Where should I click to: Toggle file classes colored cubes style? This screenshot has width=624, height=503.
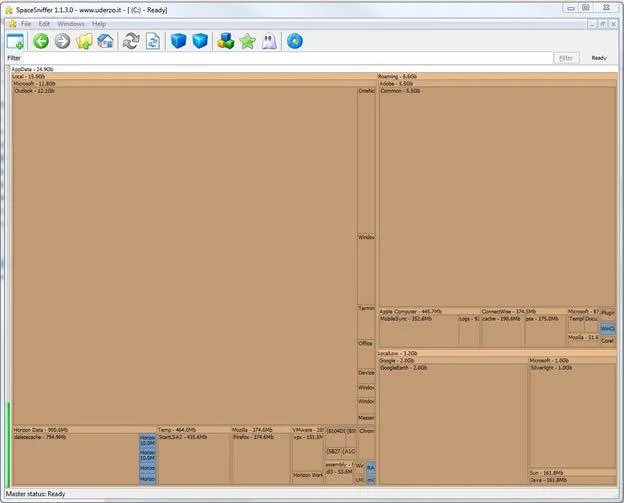226,41
